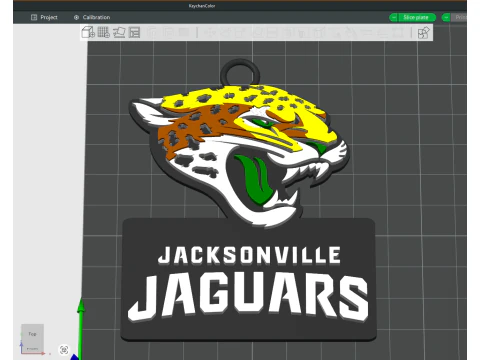Click the Slice plate button
Viewport: 480px width, 360px height.
pyautogui.click(x=416, y=17)
